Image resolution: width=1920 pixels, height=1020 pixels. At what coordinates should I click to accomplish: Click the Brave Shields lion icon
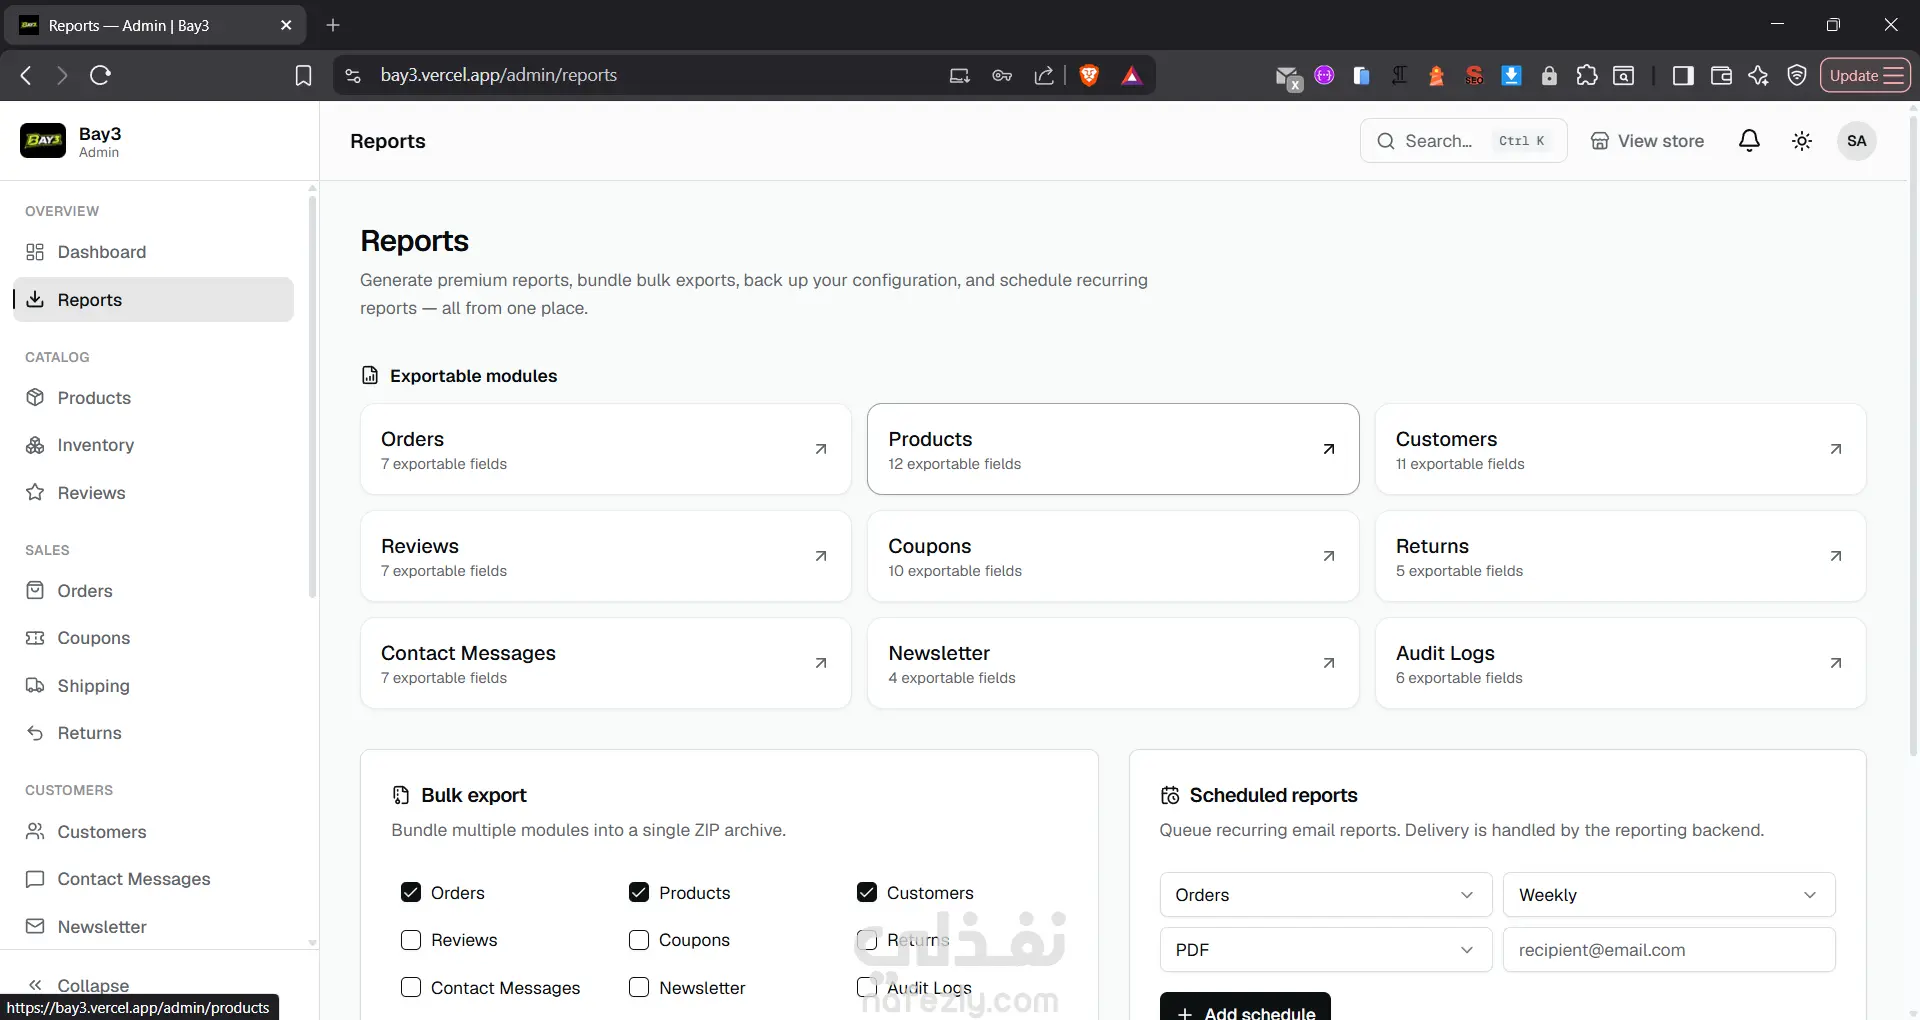[x=1089, y=75]
